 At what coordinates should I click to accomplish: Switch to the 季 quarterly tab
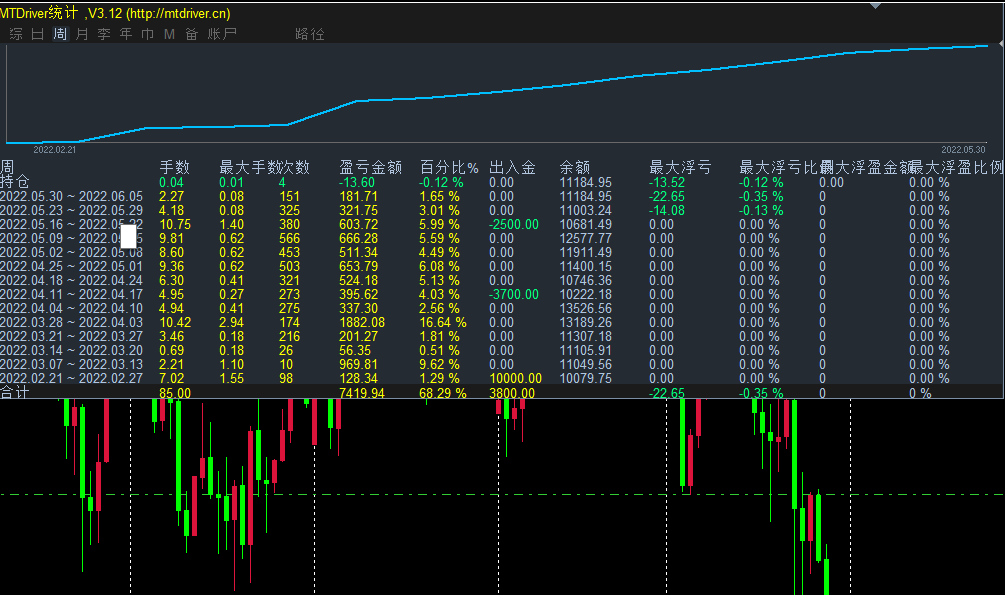pos(104,34)
